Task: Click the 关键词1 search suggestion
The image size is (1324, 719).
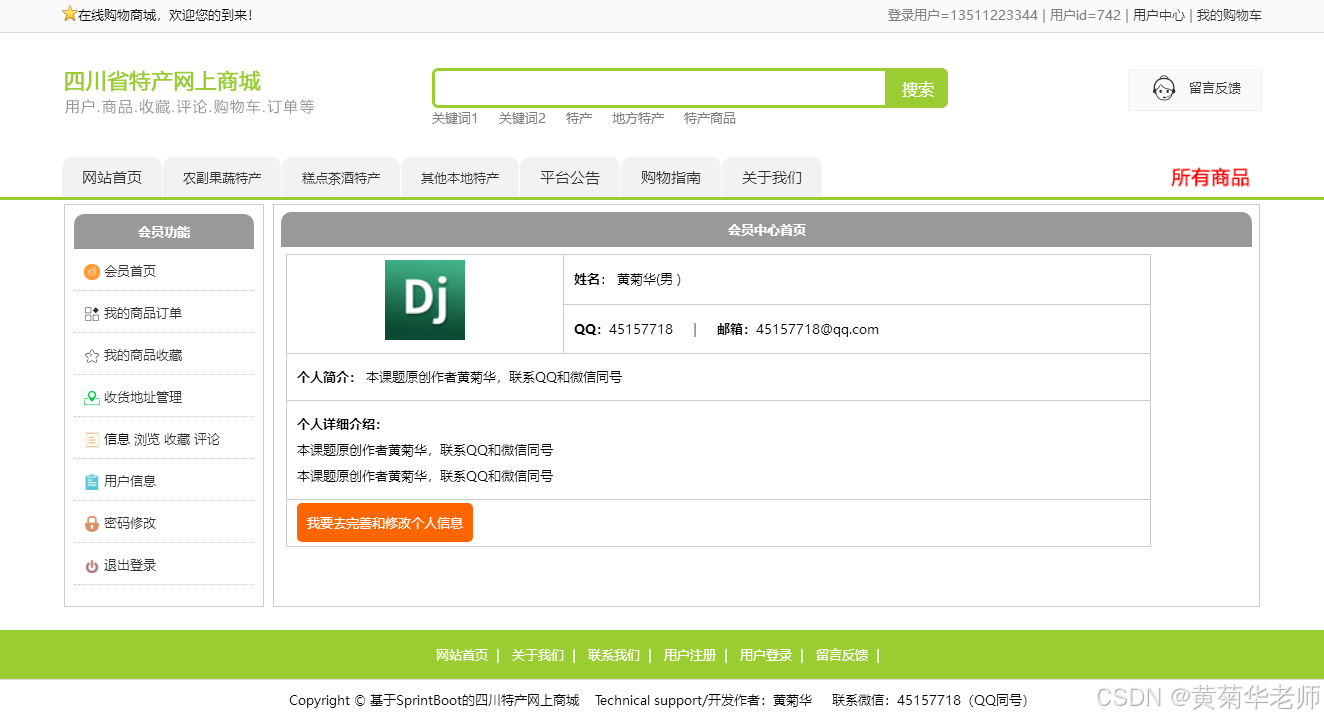Action: tap(455, 118)
